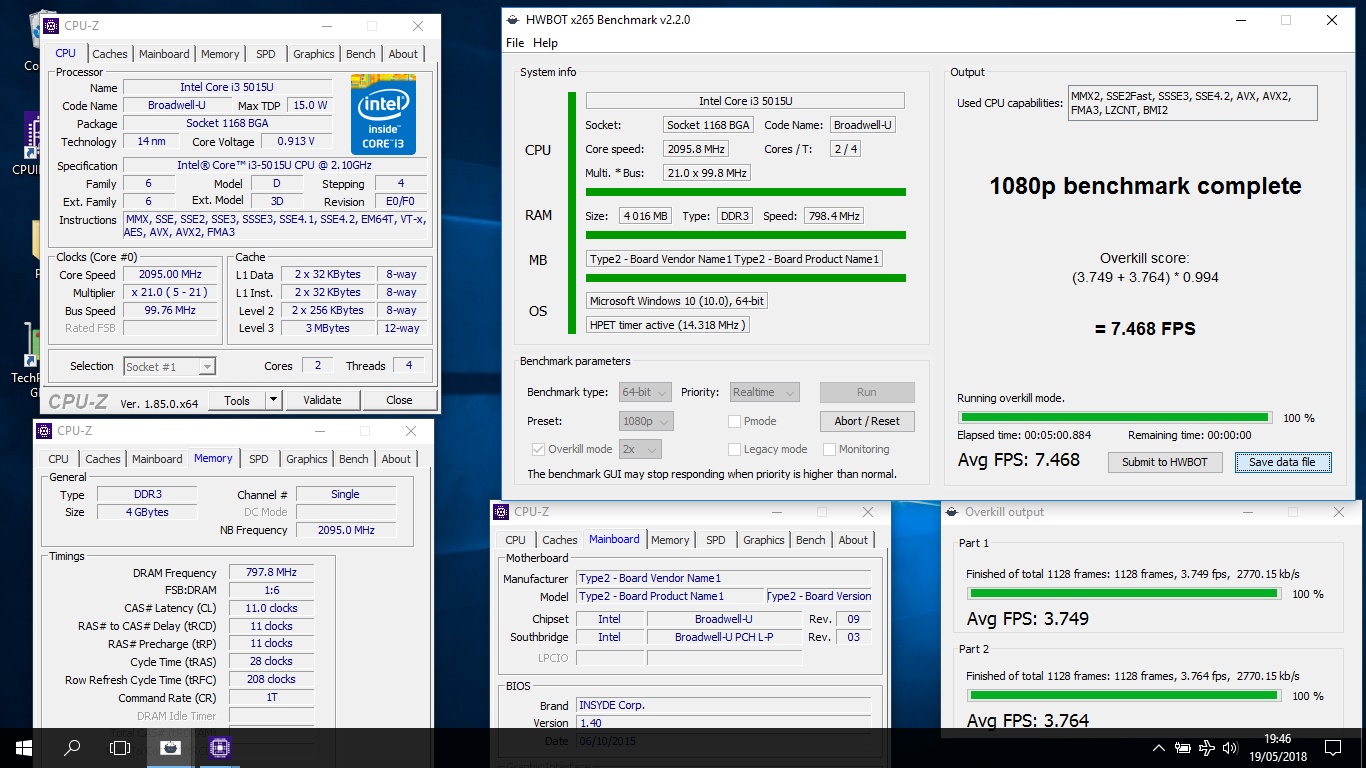Screen dimensions: 1366x768
Task: Select HWBOT x265 taskbar app icon
Action: (x=171, y=747)
